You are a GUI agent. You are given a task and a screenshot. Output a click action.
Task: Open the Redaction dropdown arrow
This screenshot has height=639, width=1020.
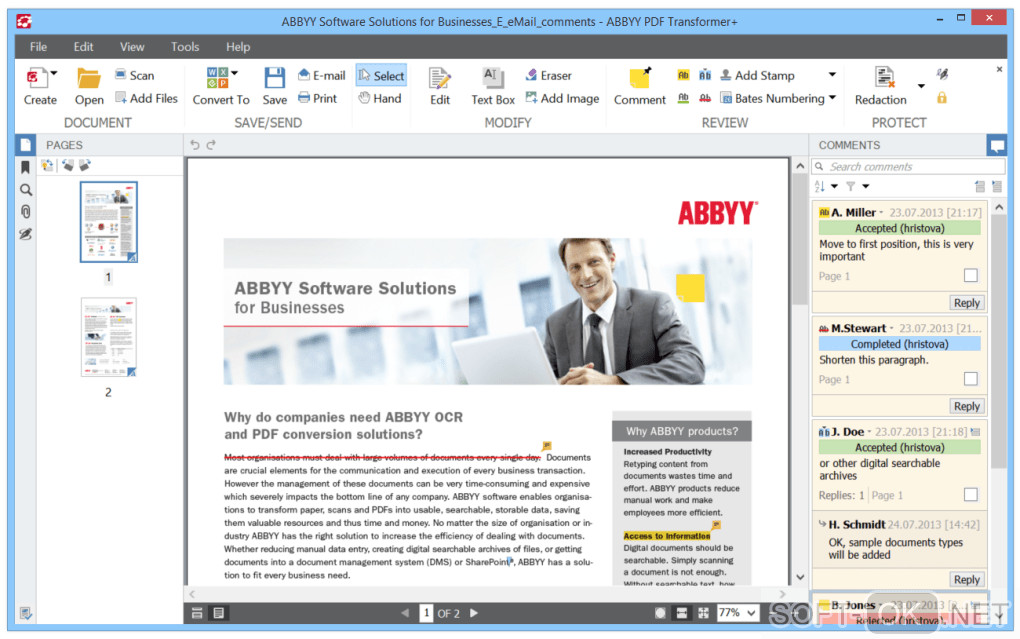[921, 86]
